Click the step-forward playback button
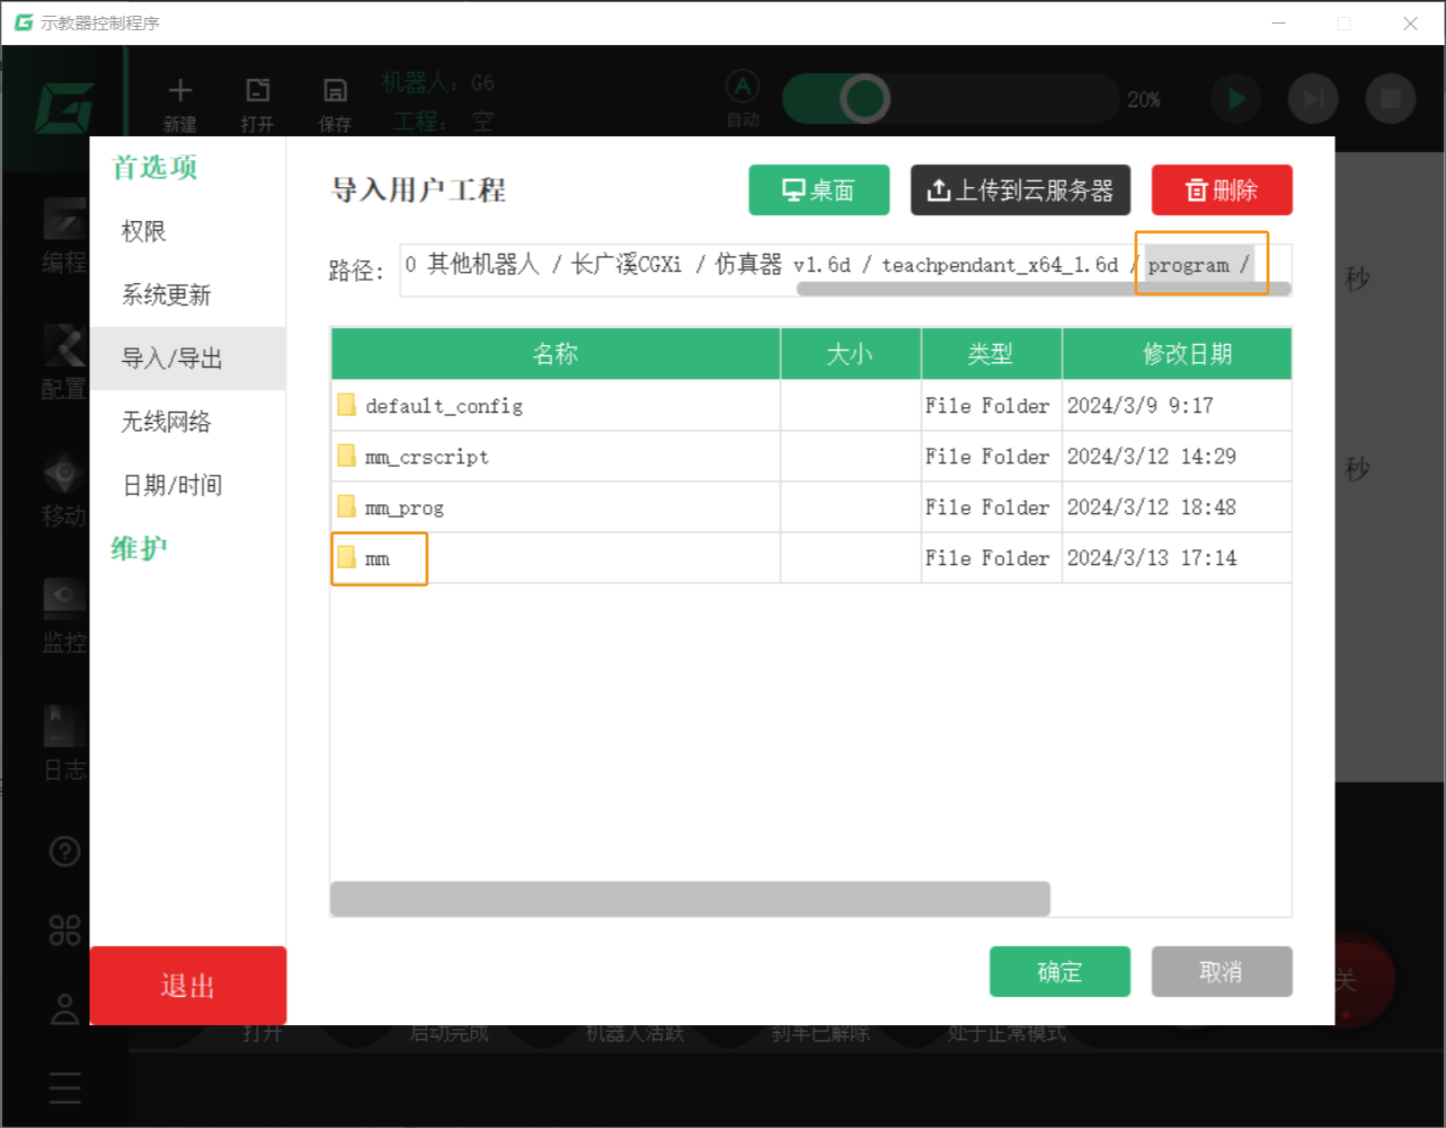 [1313, 99]
